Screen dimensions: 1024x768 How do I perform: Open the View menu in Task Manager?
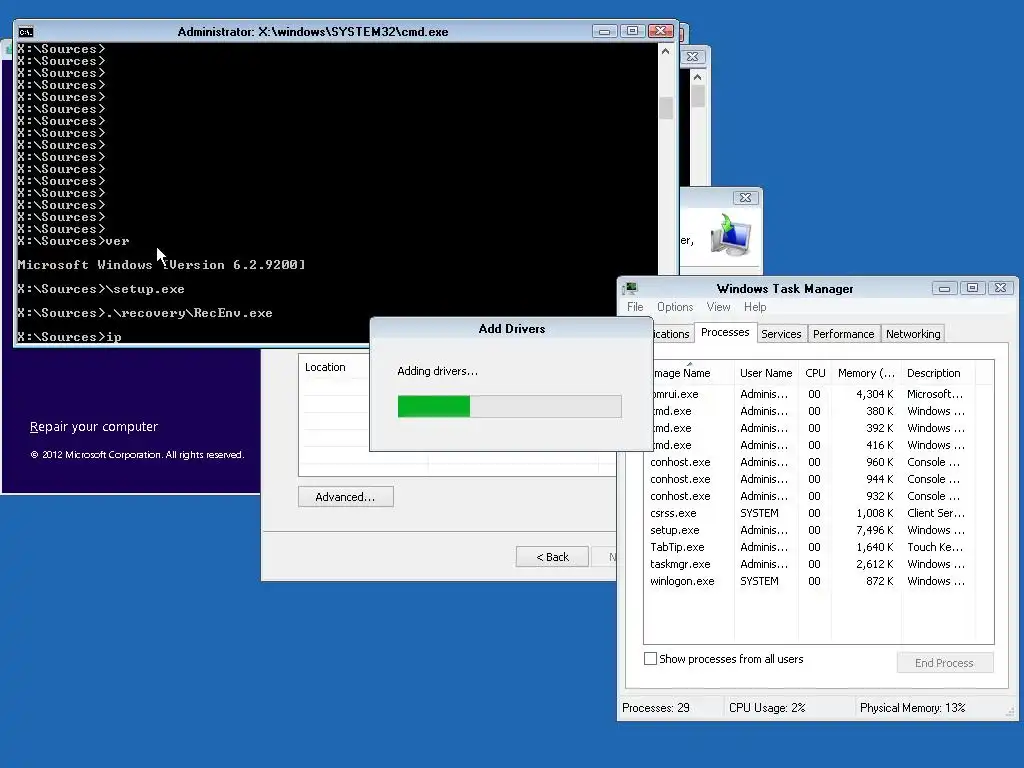pos(718,307)
